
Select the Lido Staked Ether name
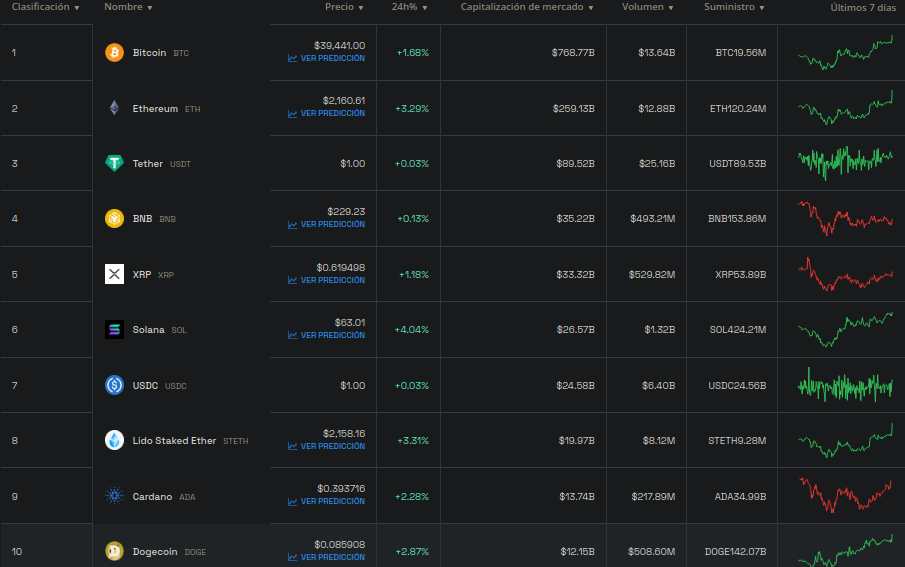tap(174, 441)
